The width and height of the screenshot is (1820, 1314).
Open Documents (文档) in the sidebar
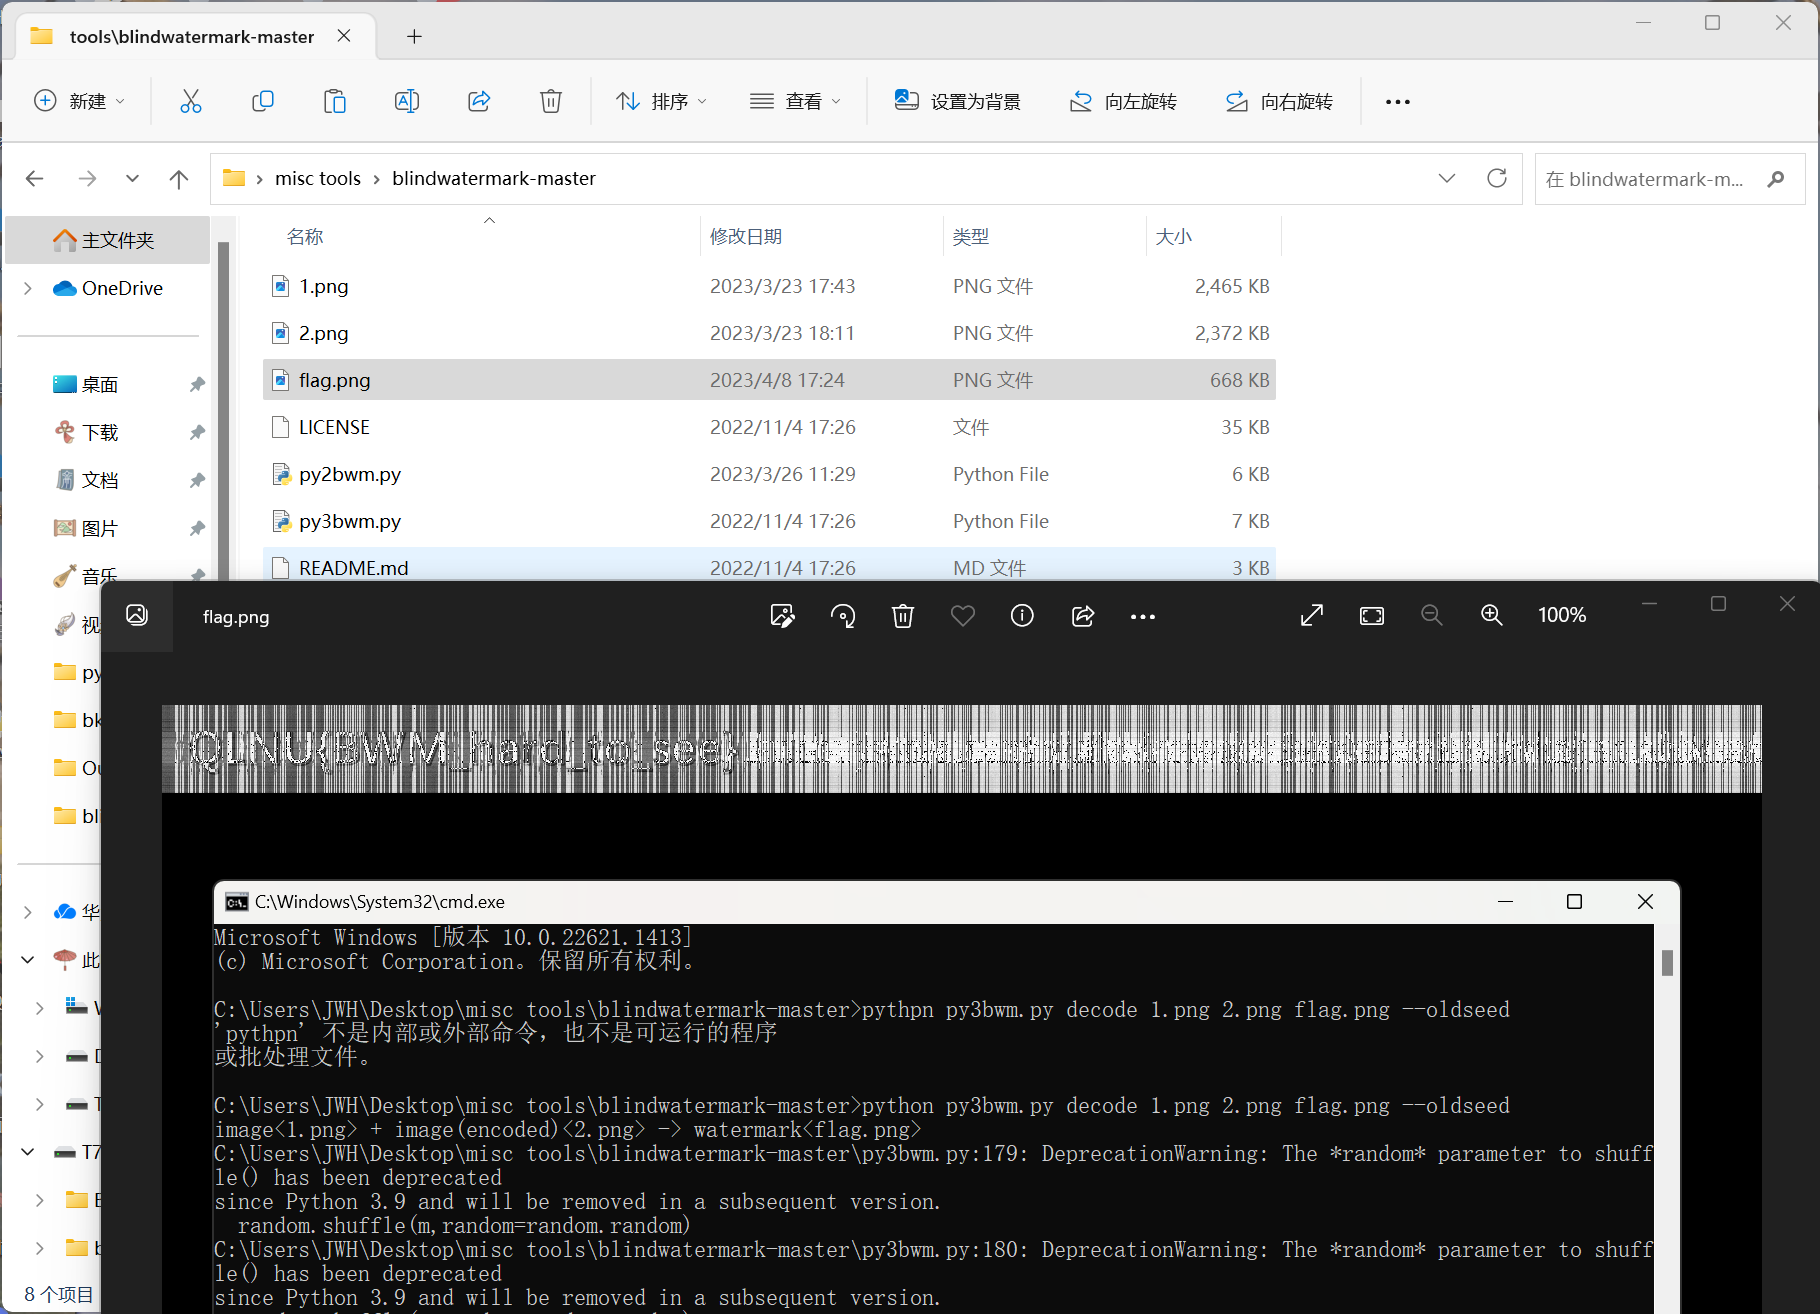click(x=100, y=481)
